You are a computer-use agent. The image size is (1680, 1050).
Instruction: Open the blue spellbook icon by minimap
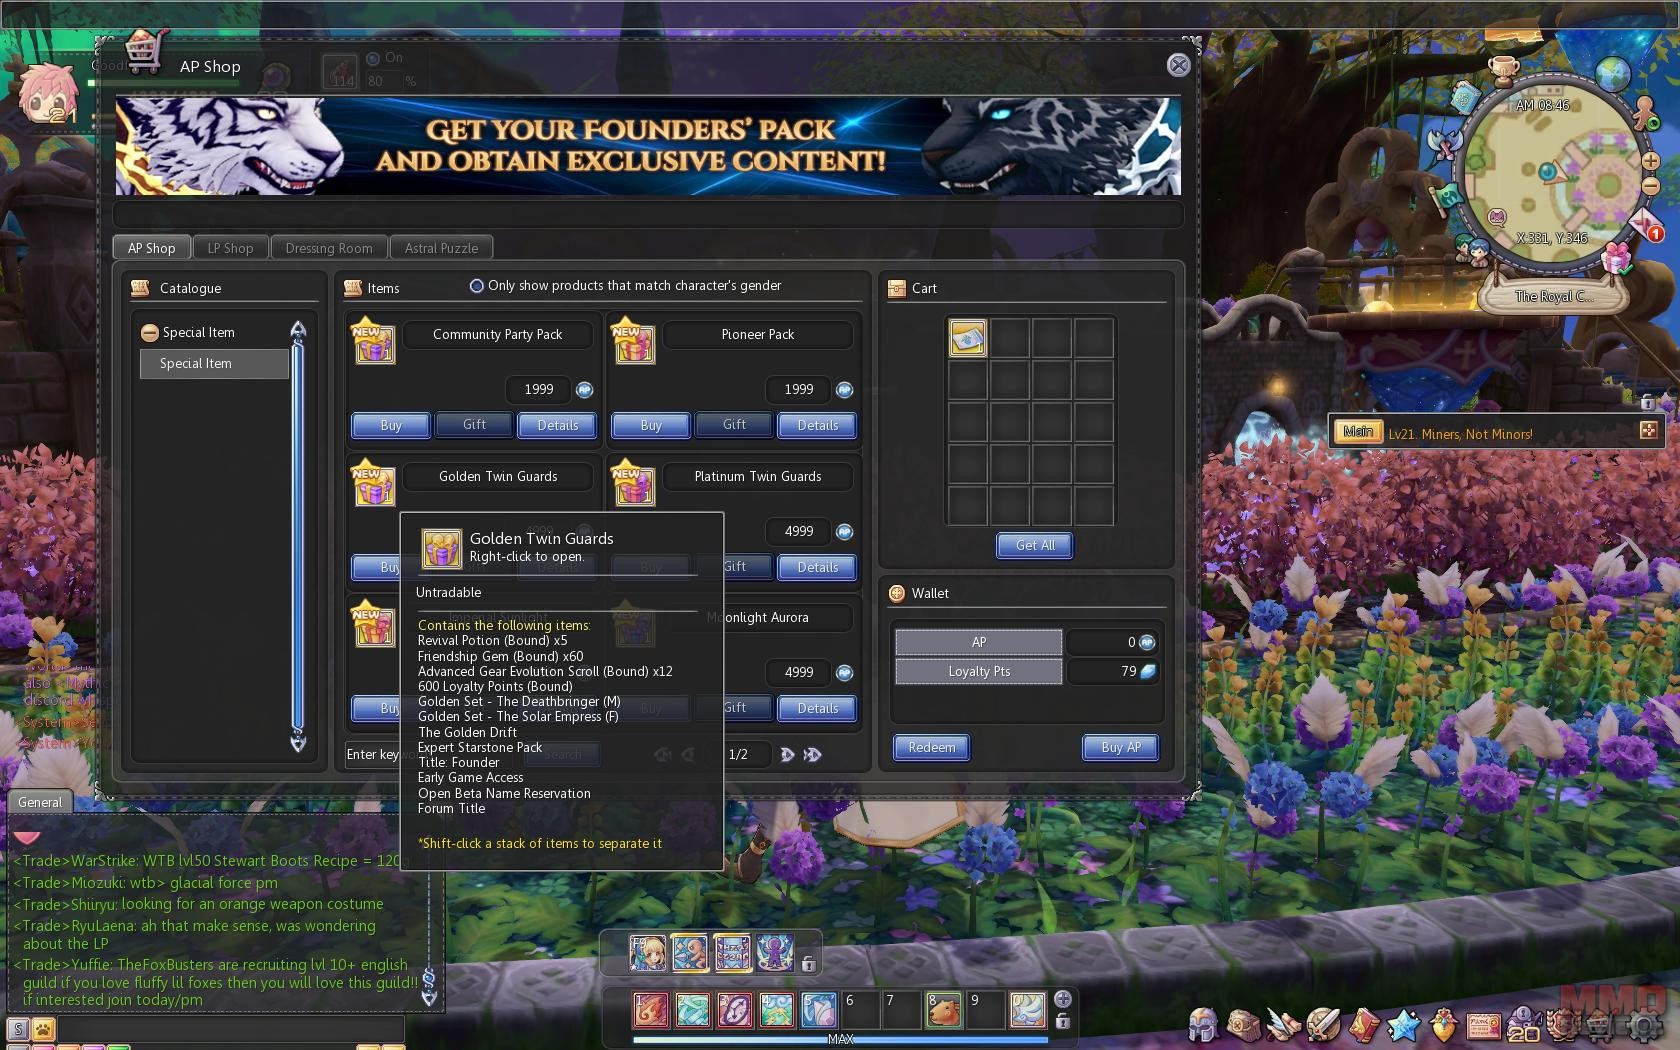[x=1466, y=99]
